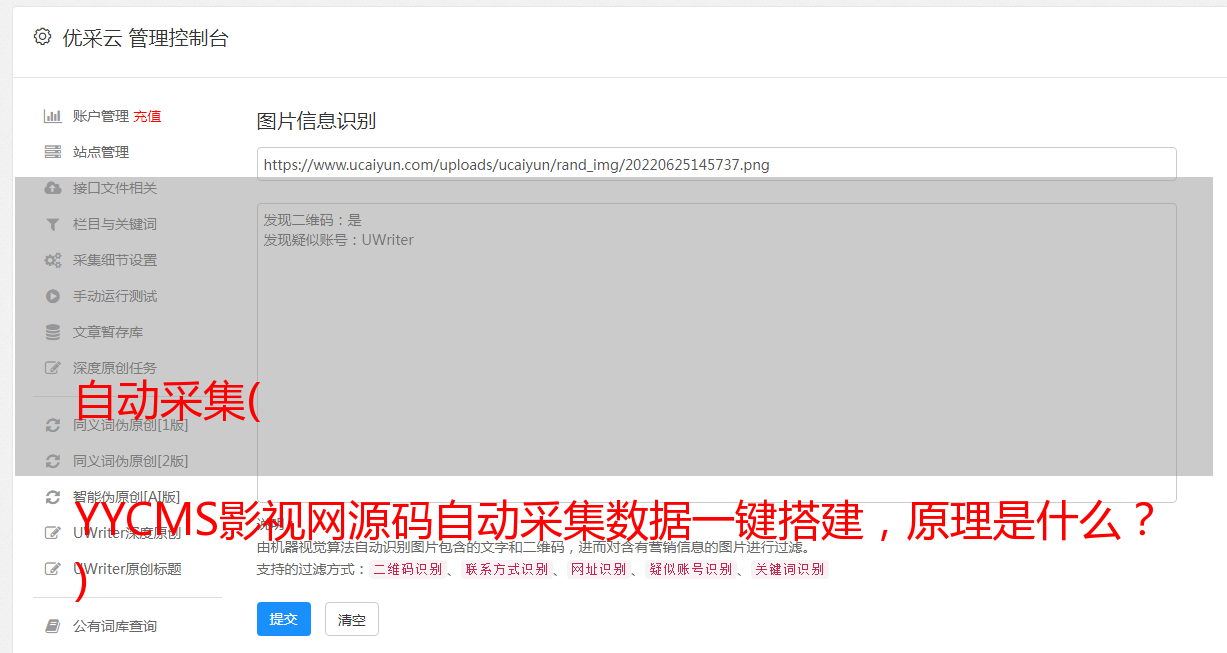Select 手动运行测试 menu entry
Screen dimensions: 1227x653
pos(115,296)
